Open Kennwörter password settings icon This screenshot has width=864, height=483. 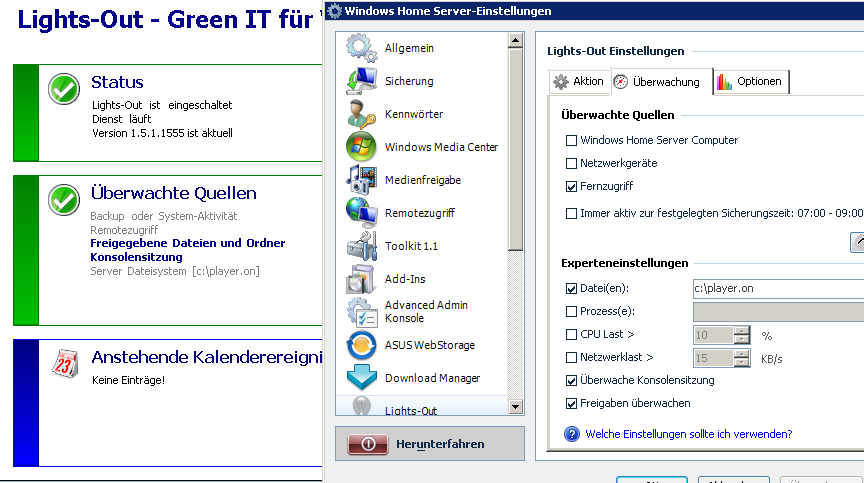coord(361,114)
